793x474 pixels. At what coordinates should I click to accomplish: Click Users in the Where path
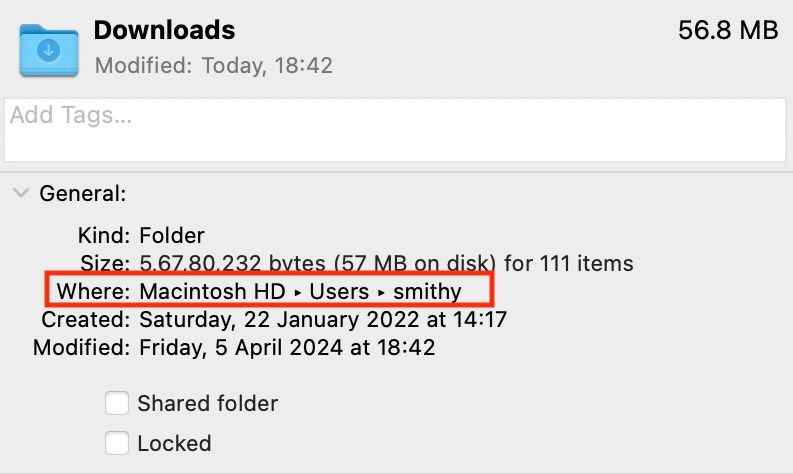pyautogui.click(x=338, y=292)
